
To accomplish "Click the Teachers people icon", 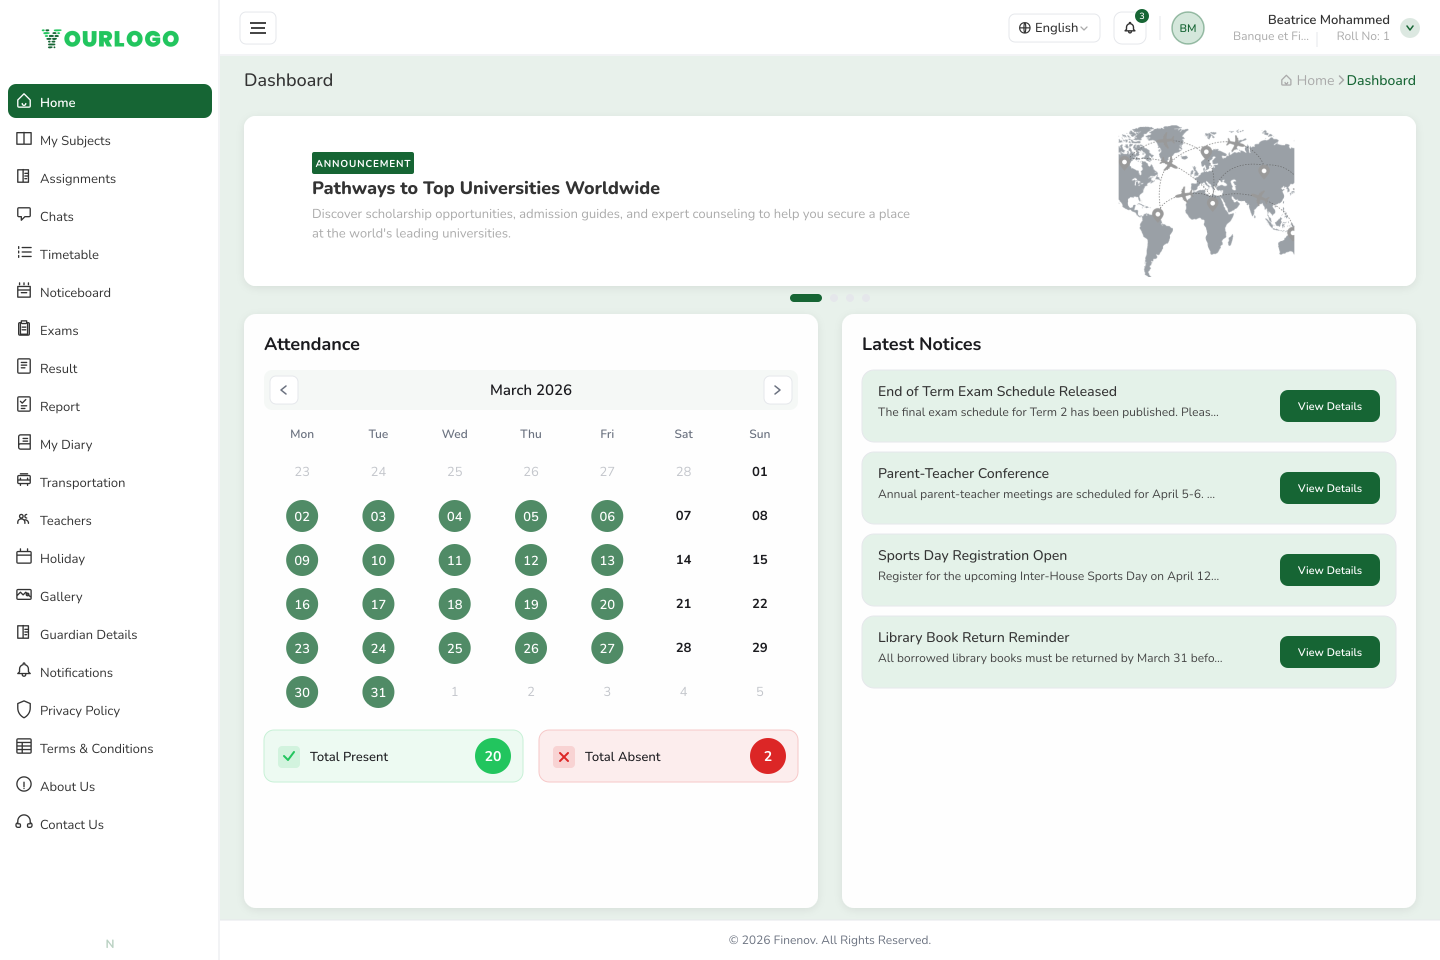I will (x=24, y=519).
